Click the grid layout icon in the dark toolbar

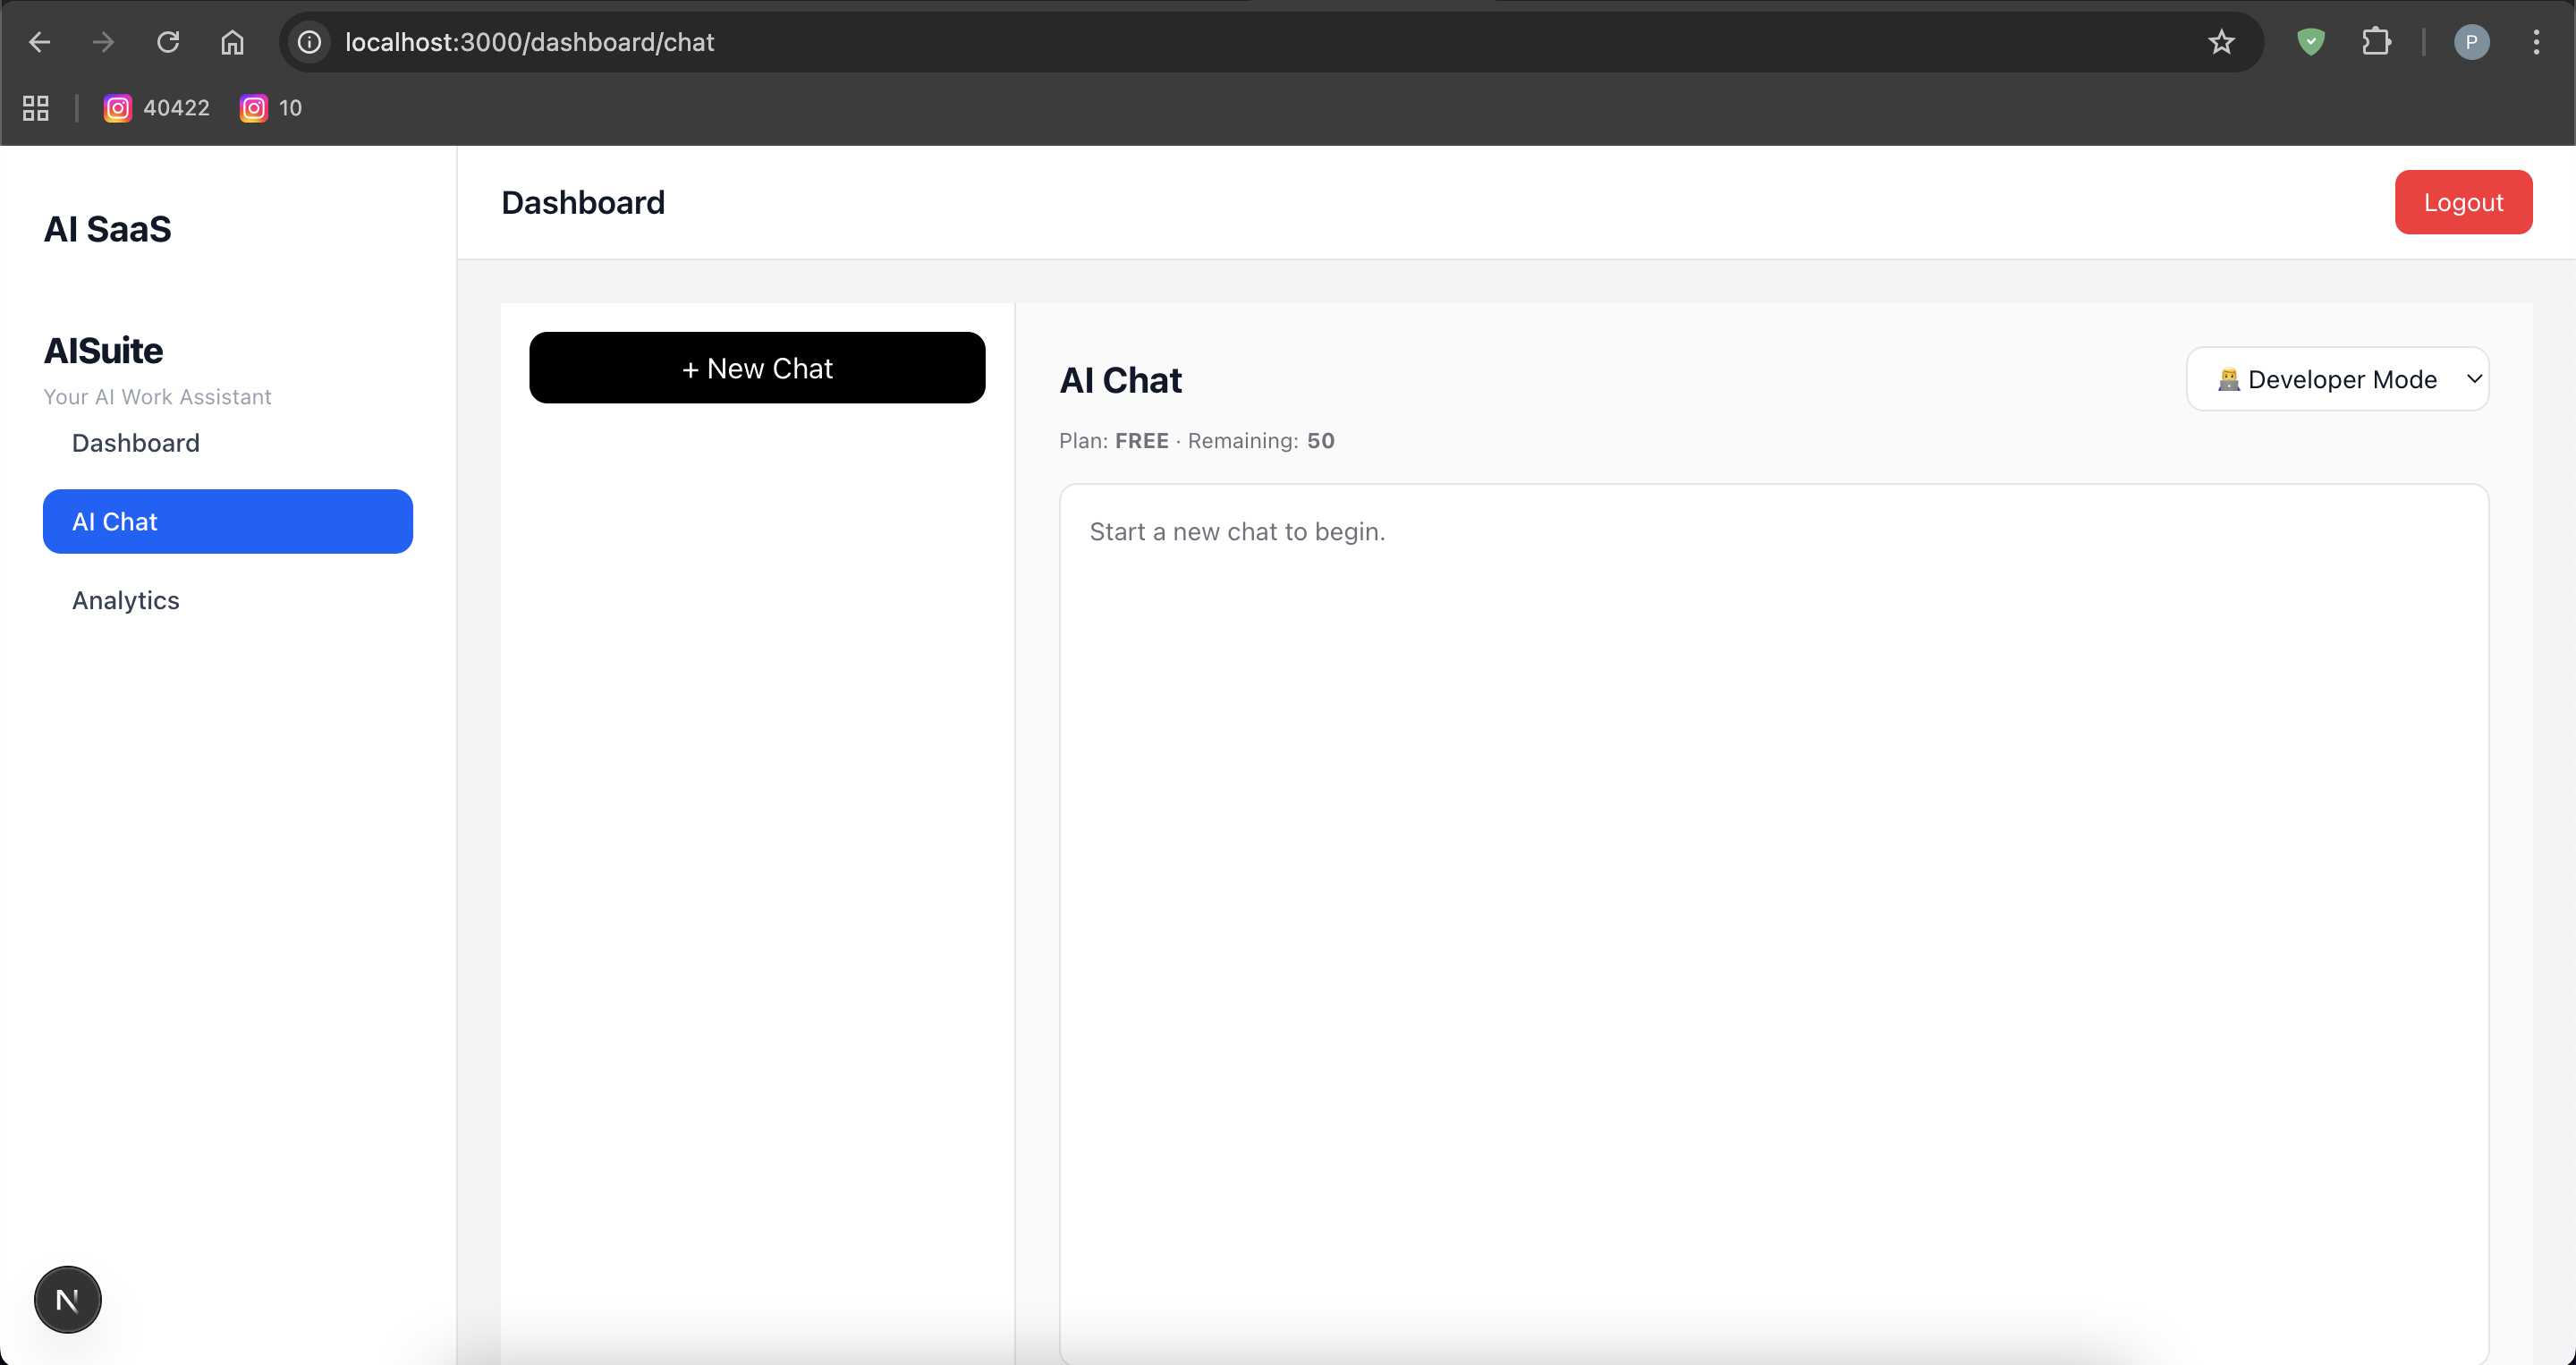point(35,108)
